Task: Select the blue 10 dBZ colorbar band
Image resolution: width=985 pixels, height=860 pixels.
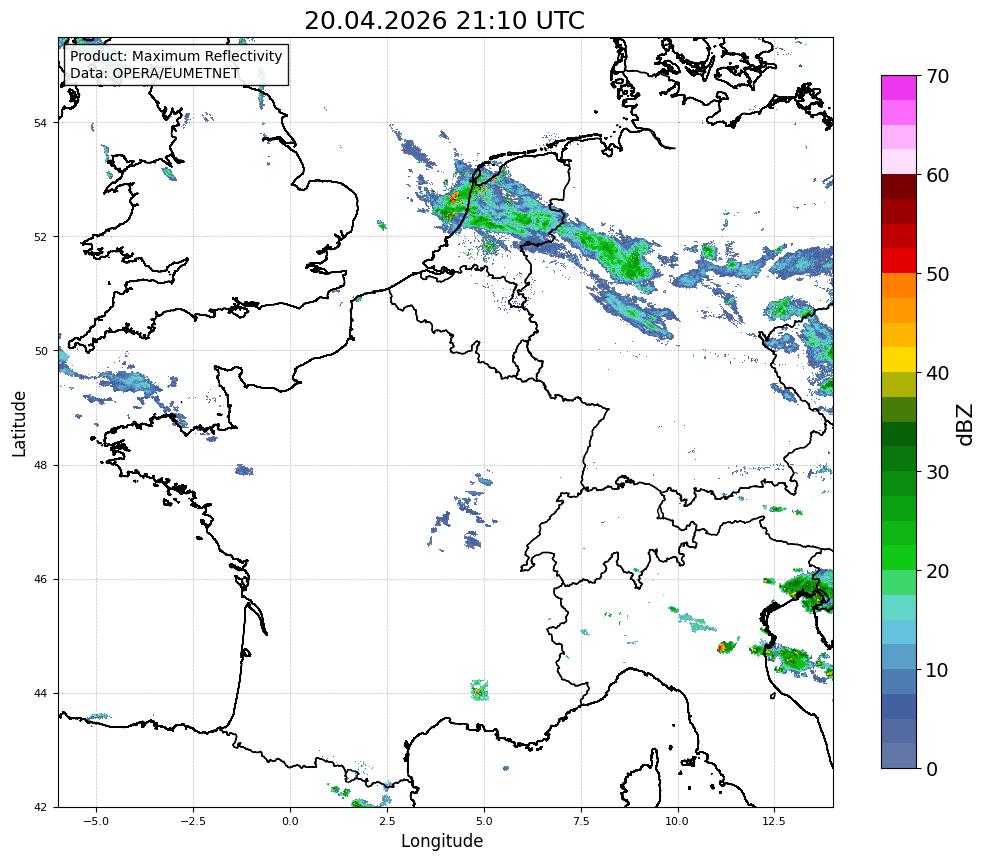Action: [898, 681]
